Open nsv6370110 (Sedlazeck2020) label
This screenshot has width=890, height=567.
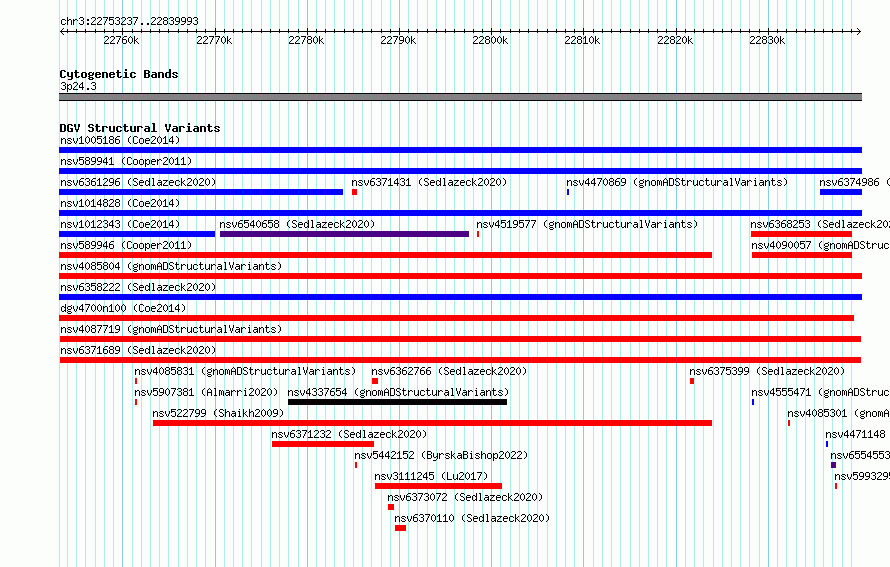coord(472,518)
